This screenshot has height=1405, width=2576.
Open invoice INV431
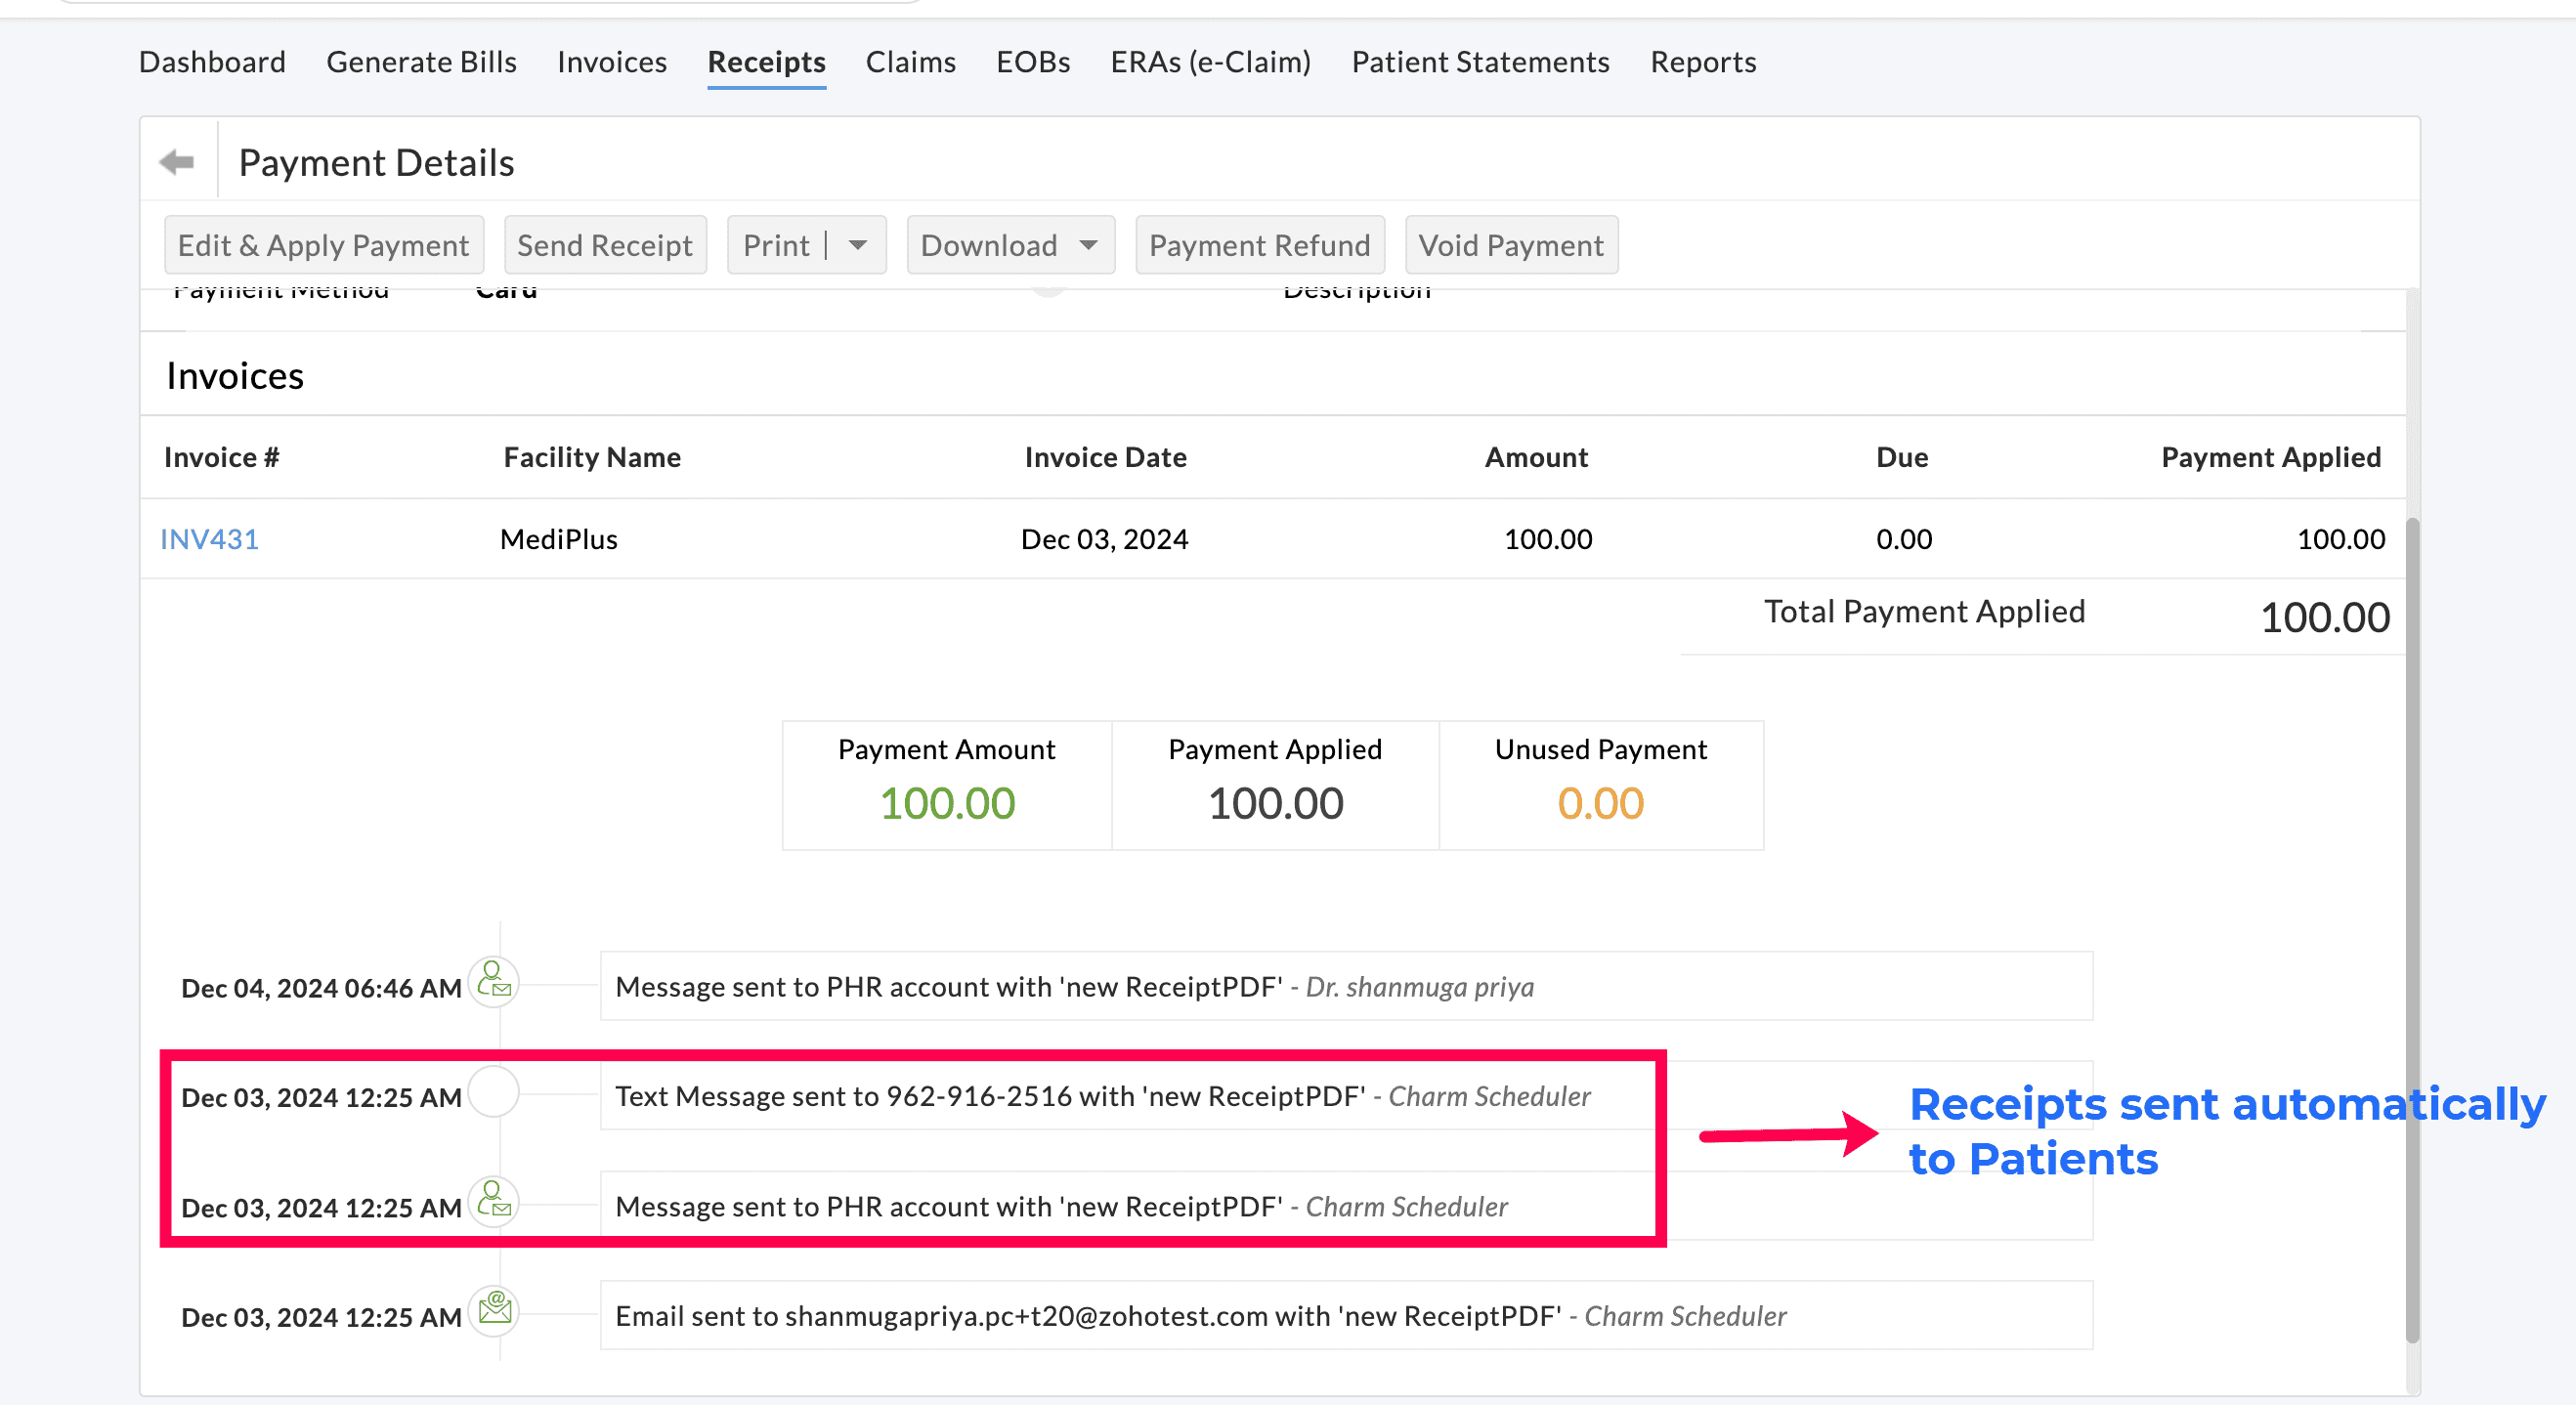[209, 538]
